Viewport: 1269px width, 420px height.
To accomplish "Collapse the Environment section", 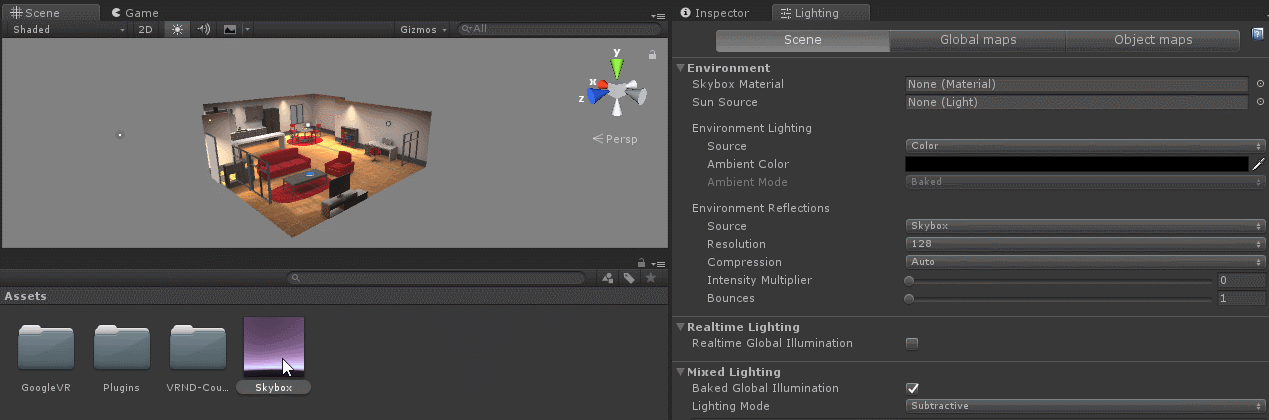I will (681, 68).
